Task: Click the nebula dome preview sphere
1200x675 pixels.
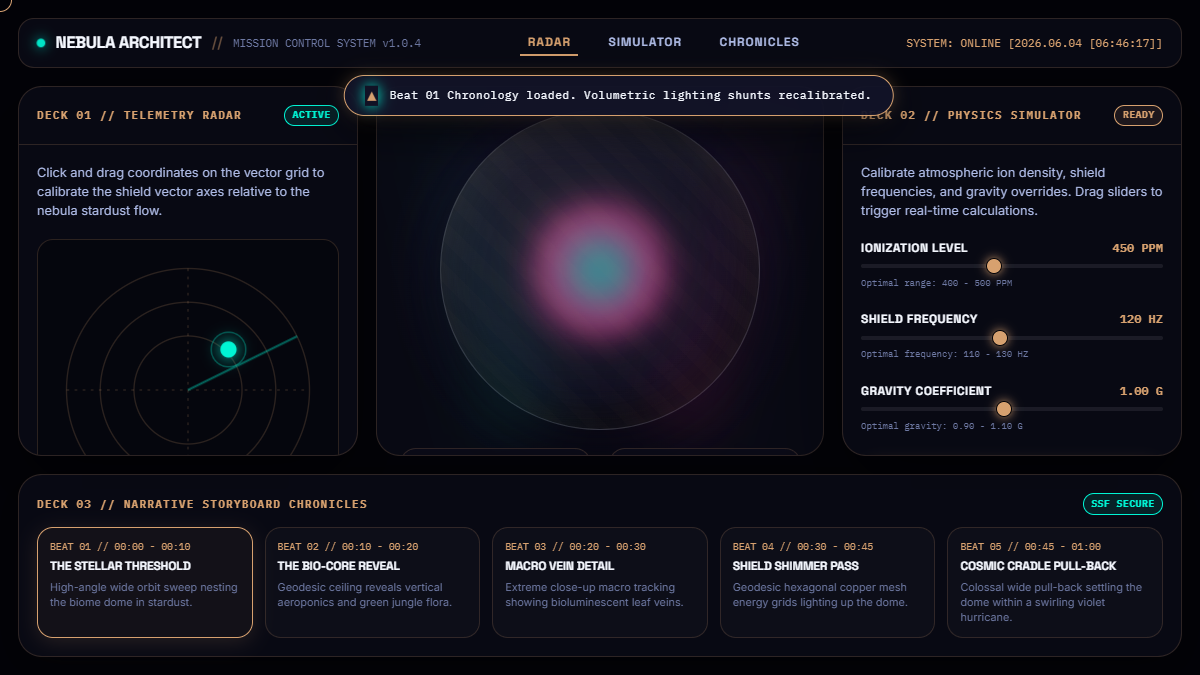Action: click(x=600, y=270)
